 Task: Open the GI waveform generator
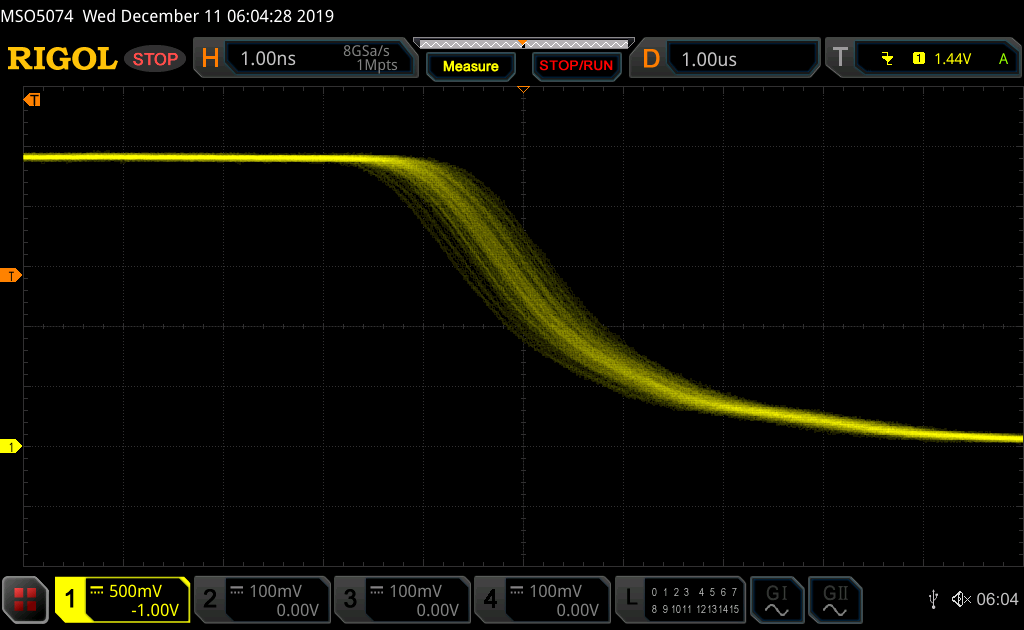776,599
